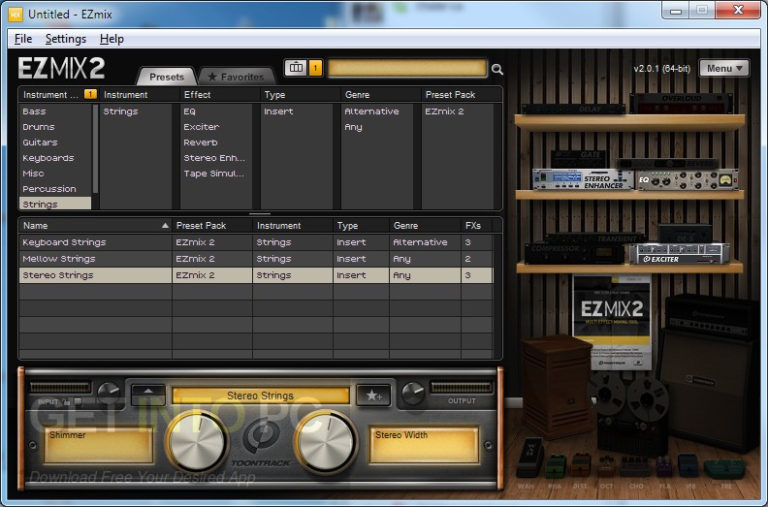Open the File menu
The height and width of the screenshot is (507, 768).
tap(24, 39)
